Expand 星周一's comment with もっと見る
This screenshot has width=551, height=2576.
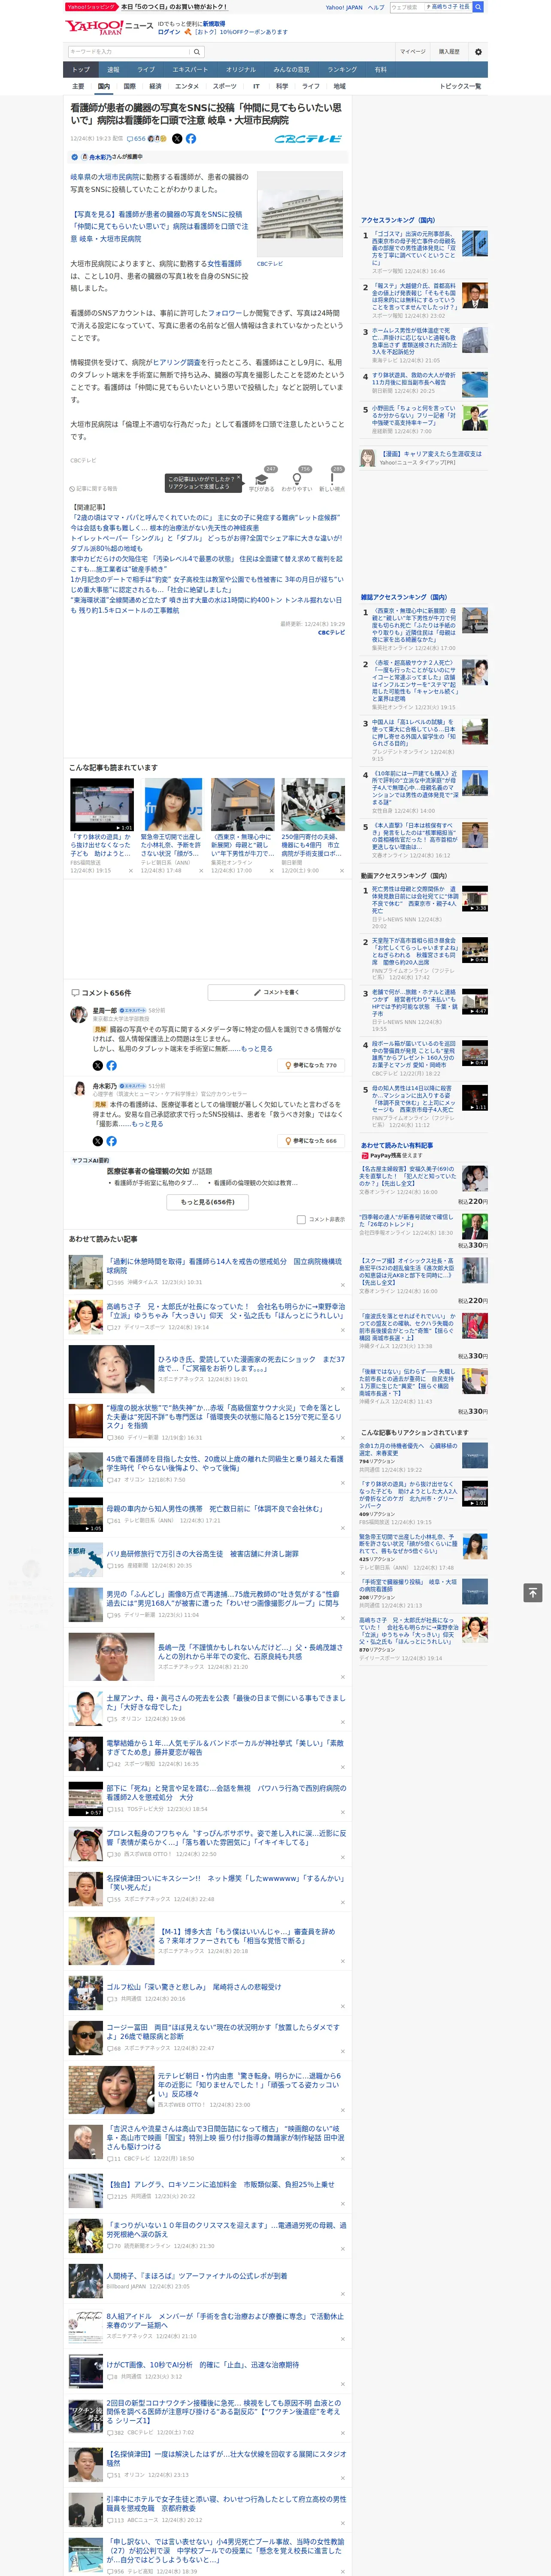(256, 1049)
